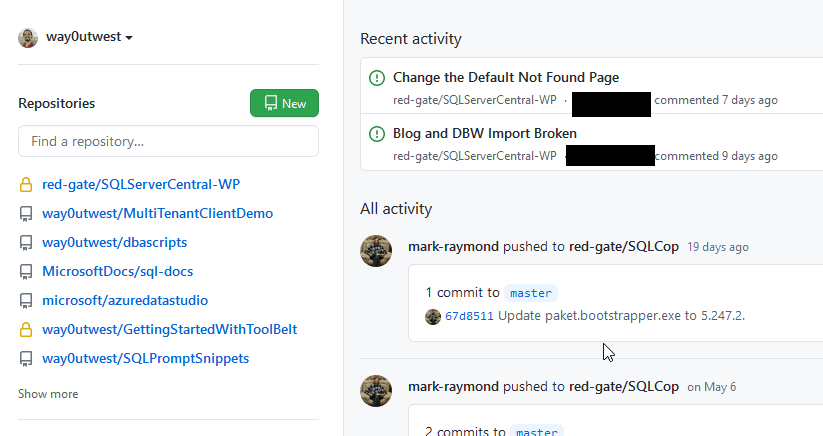Click open issue icon for Blog and DBW Import Broken
Screen dimensions: 823x436
pyautogui.click(x=377, y=133)
